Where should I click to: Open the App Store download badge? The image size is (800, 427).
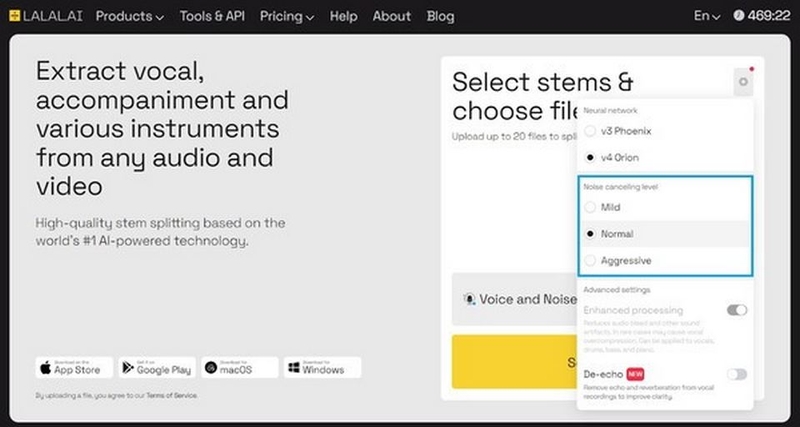[x=74, y=367]
